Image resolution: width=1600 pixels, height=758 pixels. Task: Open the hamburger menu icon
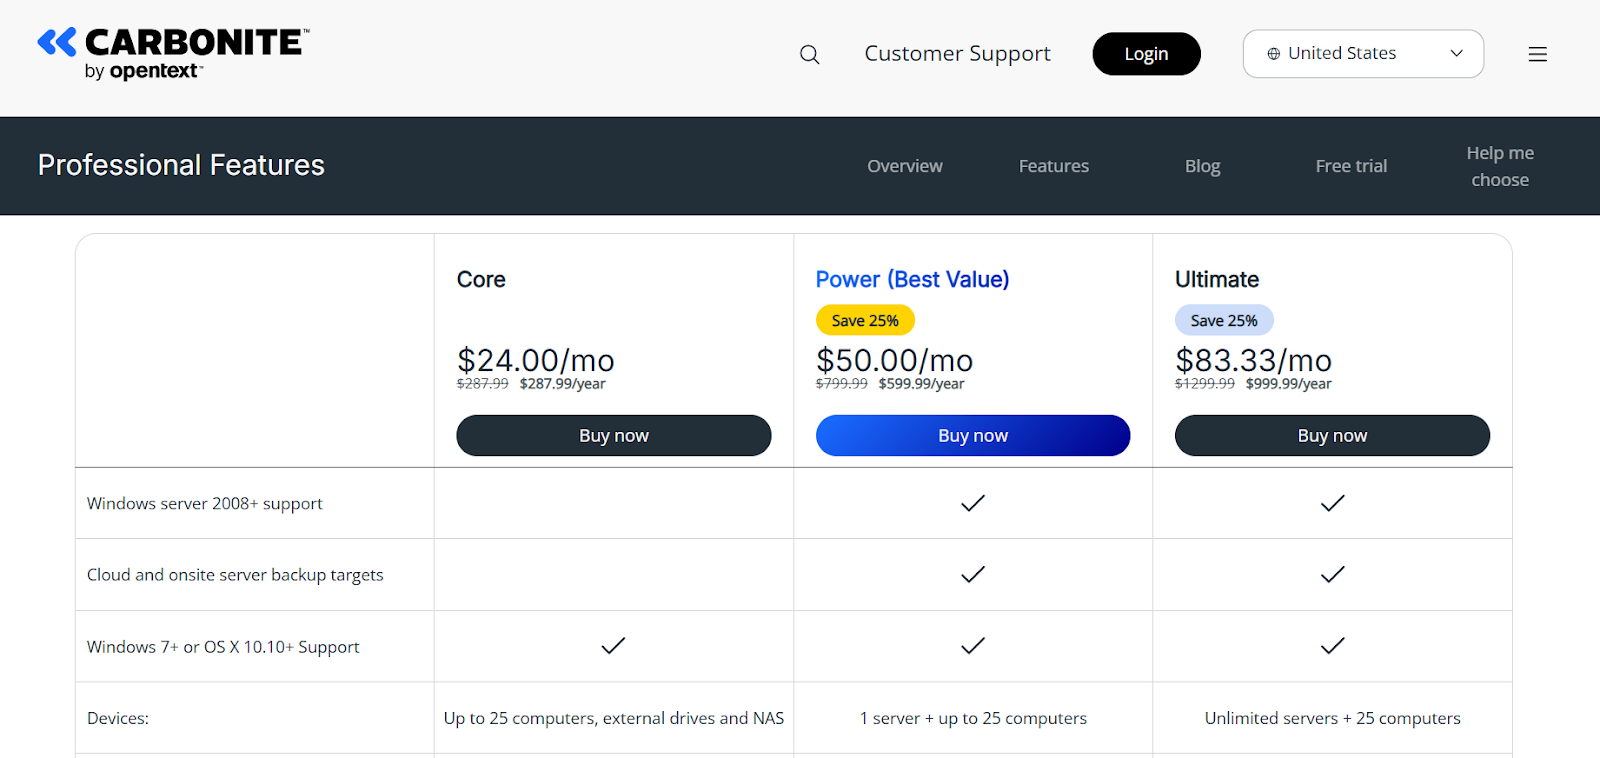click(1537, 54)
